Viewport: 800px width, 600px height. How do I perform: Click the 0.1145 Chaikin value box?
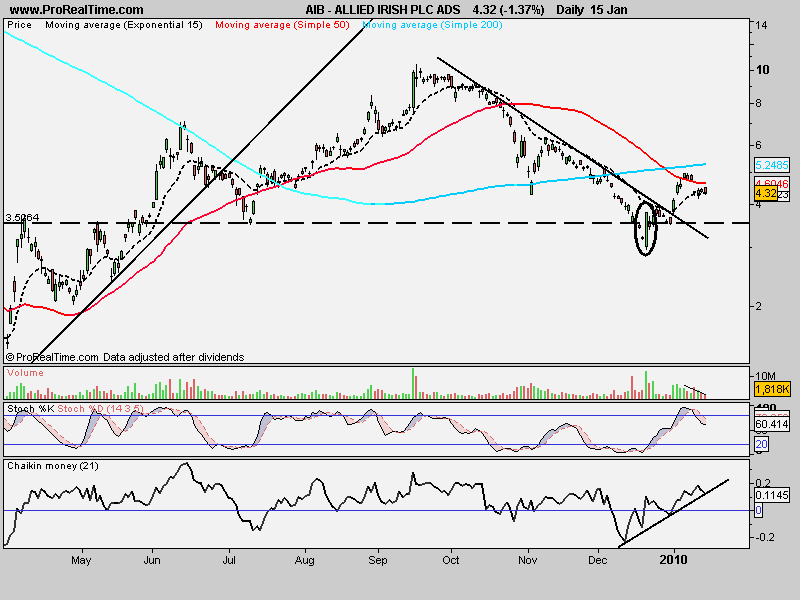[772, 495]
